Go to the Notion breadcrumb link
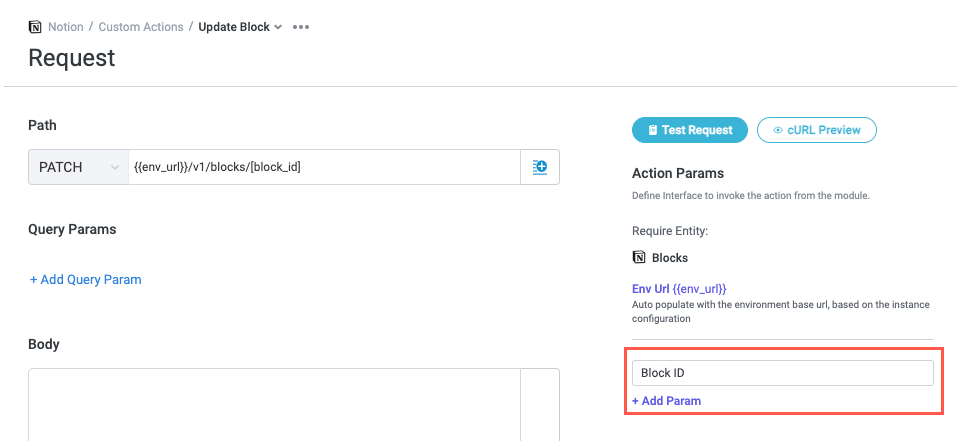Screen dimensions: 957x441 click(65, 27)
